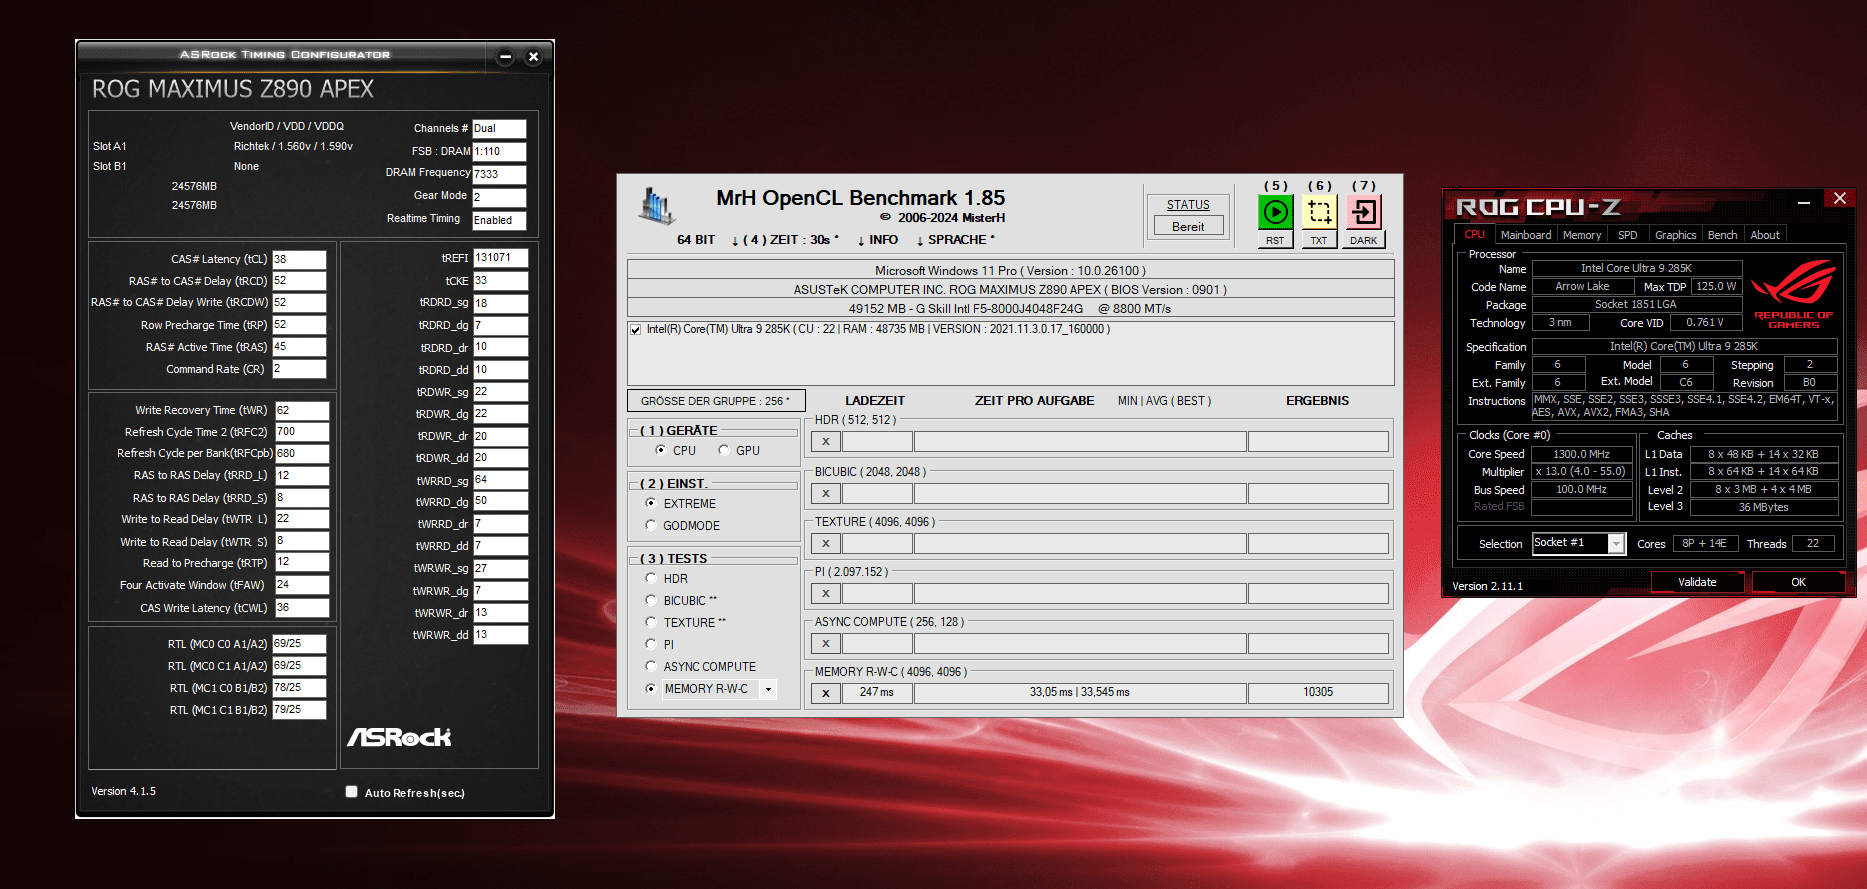Click Refresh Cycle Time 2 (tRFC2) field

pos(301,432)
